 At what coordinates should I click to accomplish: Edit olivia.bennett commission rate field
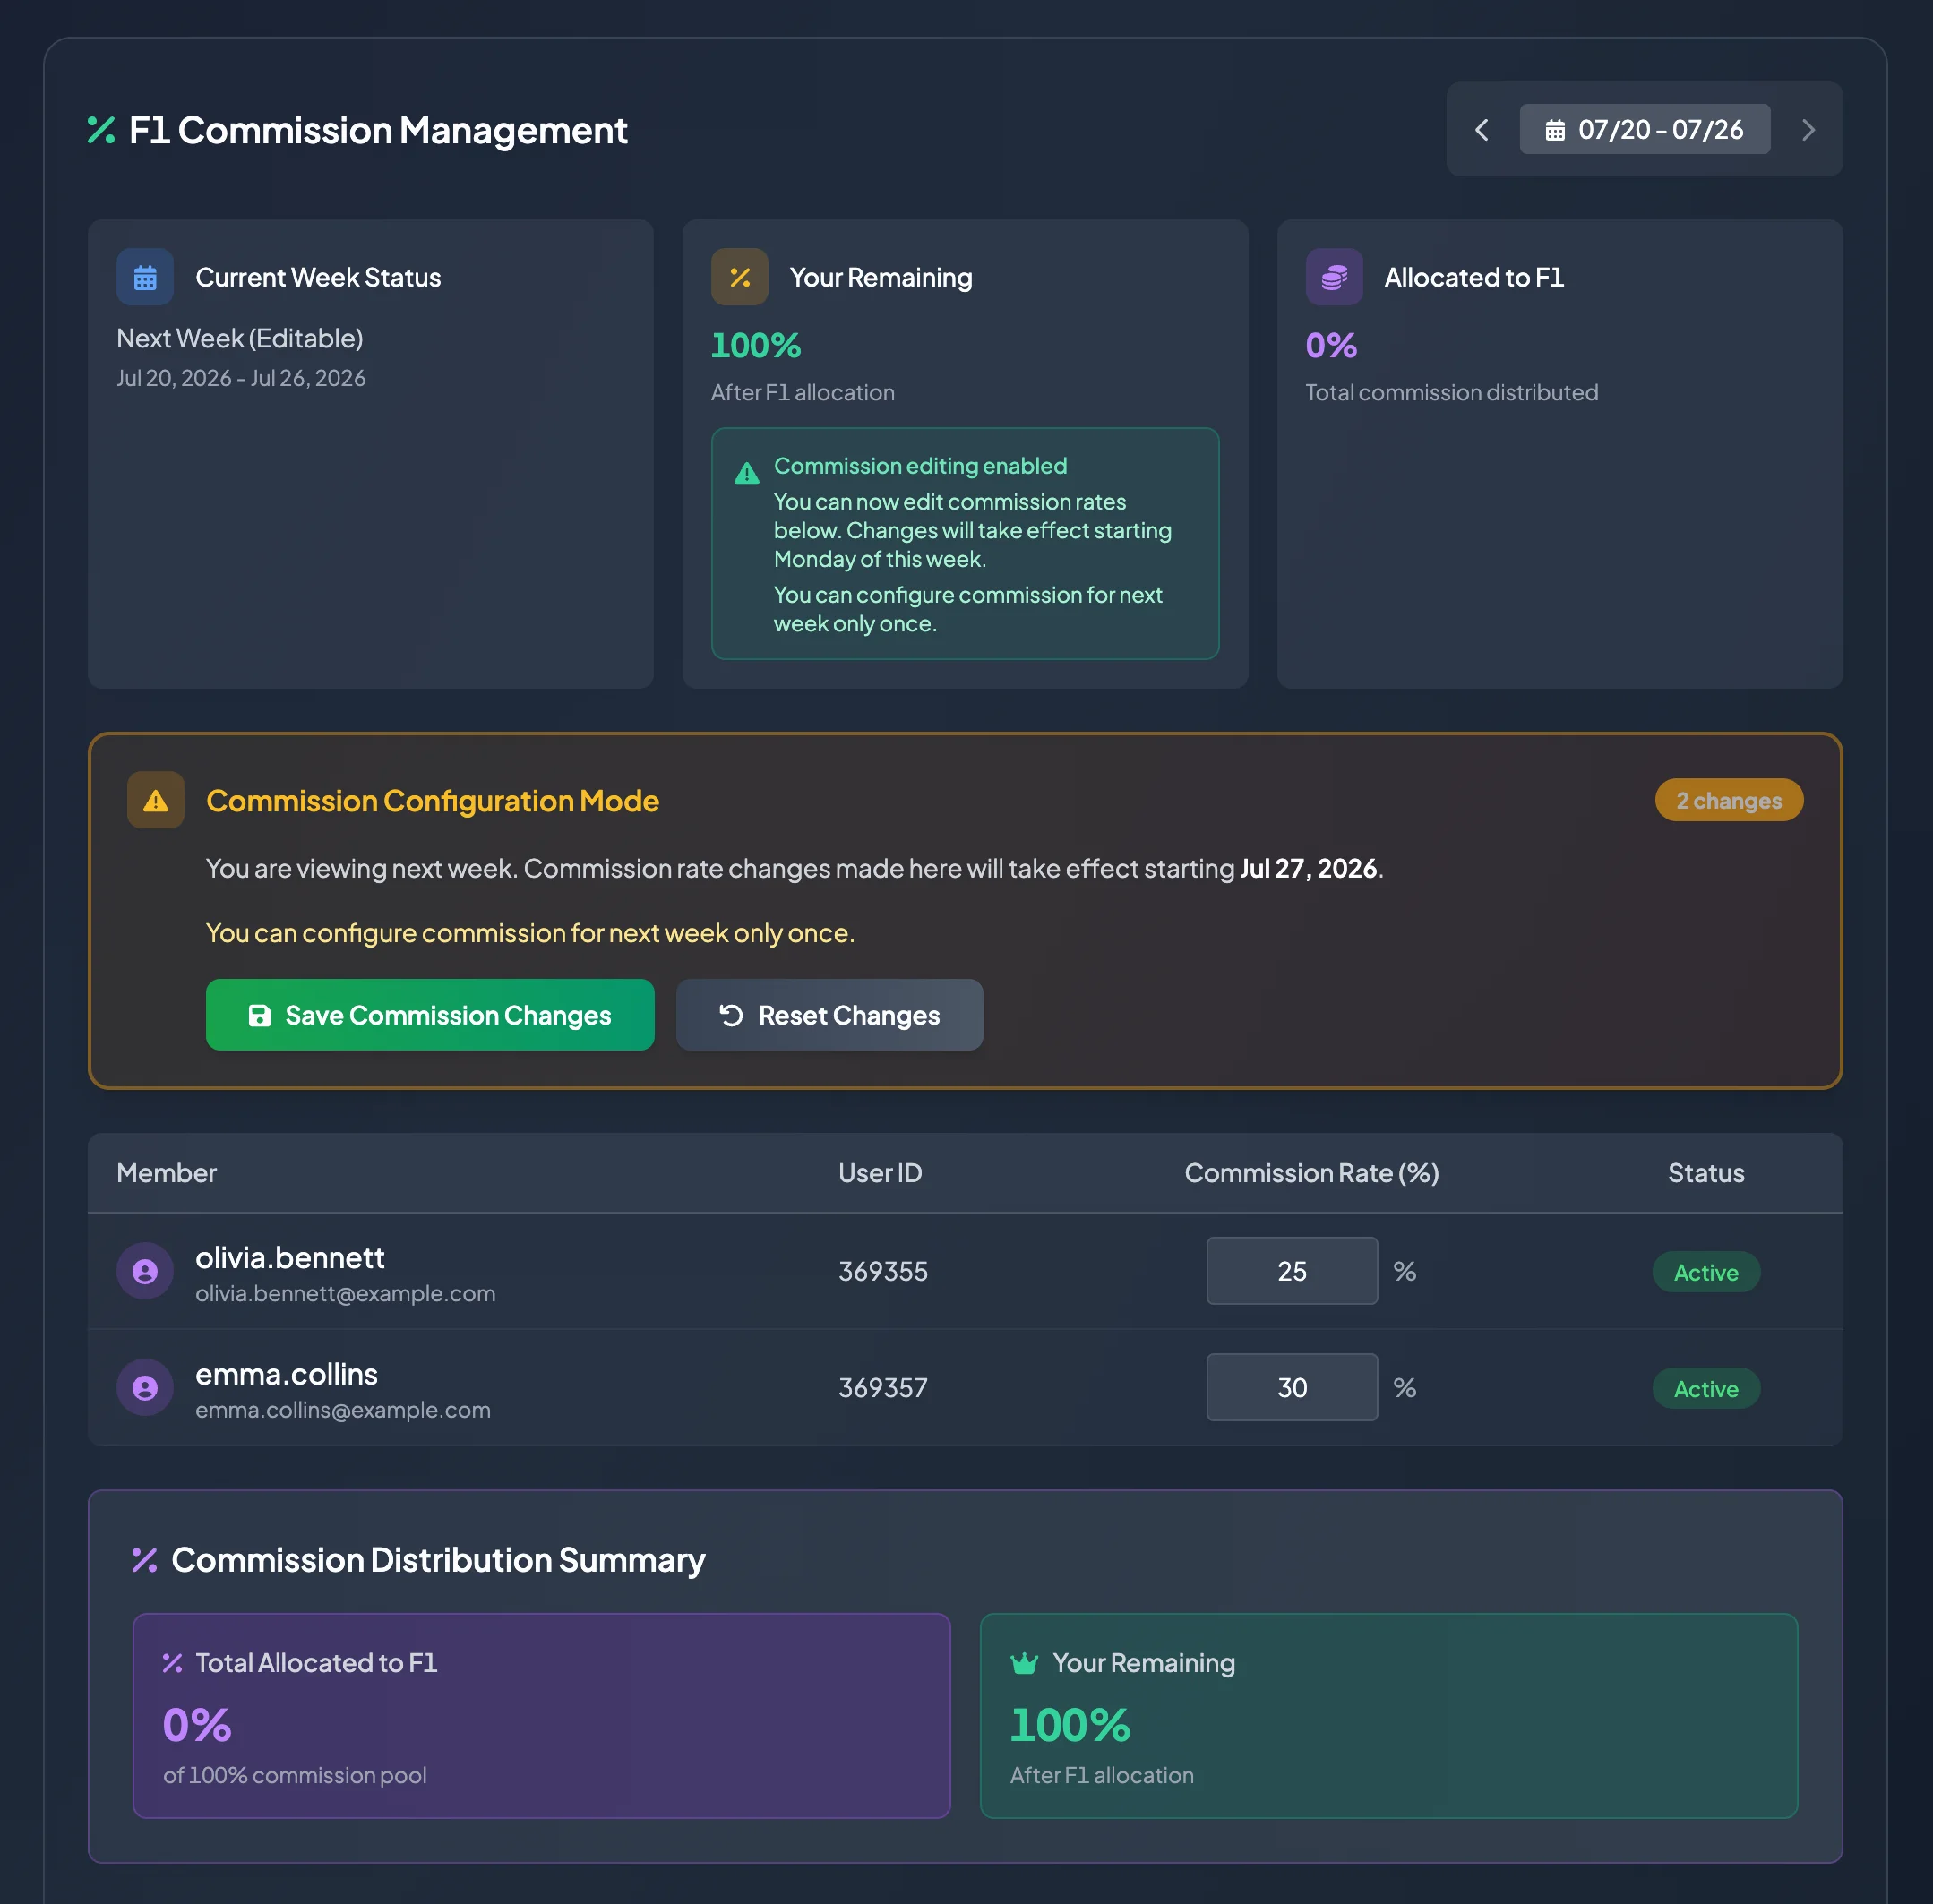pyautogui.click(x=1292, y=1271)
